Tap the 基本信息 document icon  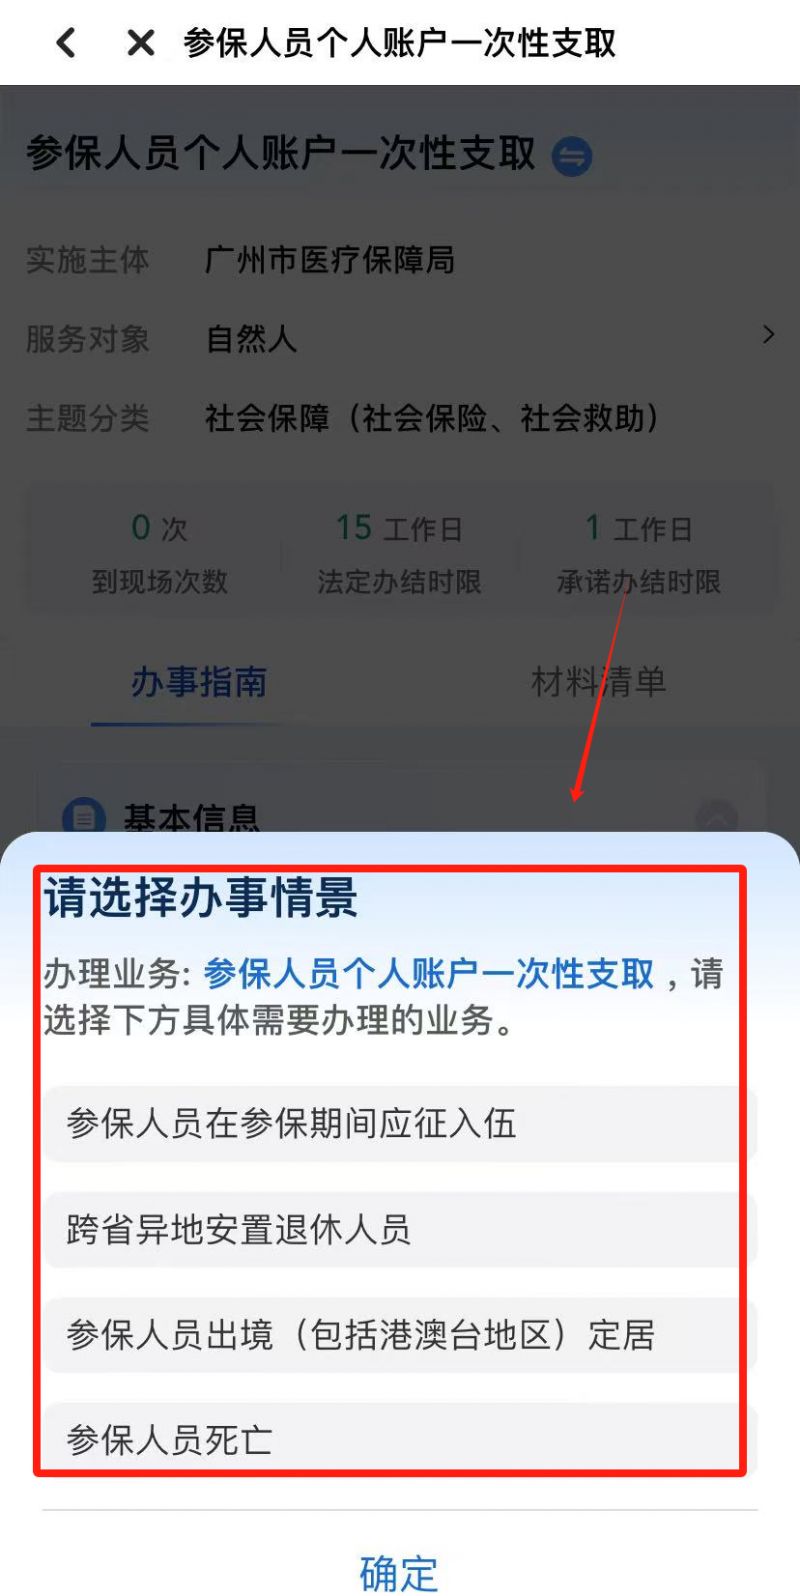coord(84,817)
